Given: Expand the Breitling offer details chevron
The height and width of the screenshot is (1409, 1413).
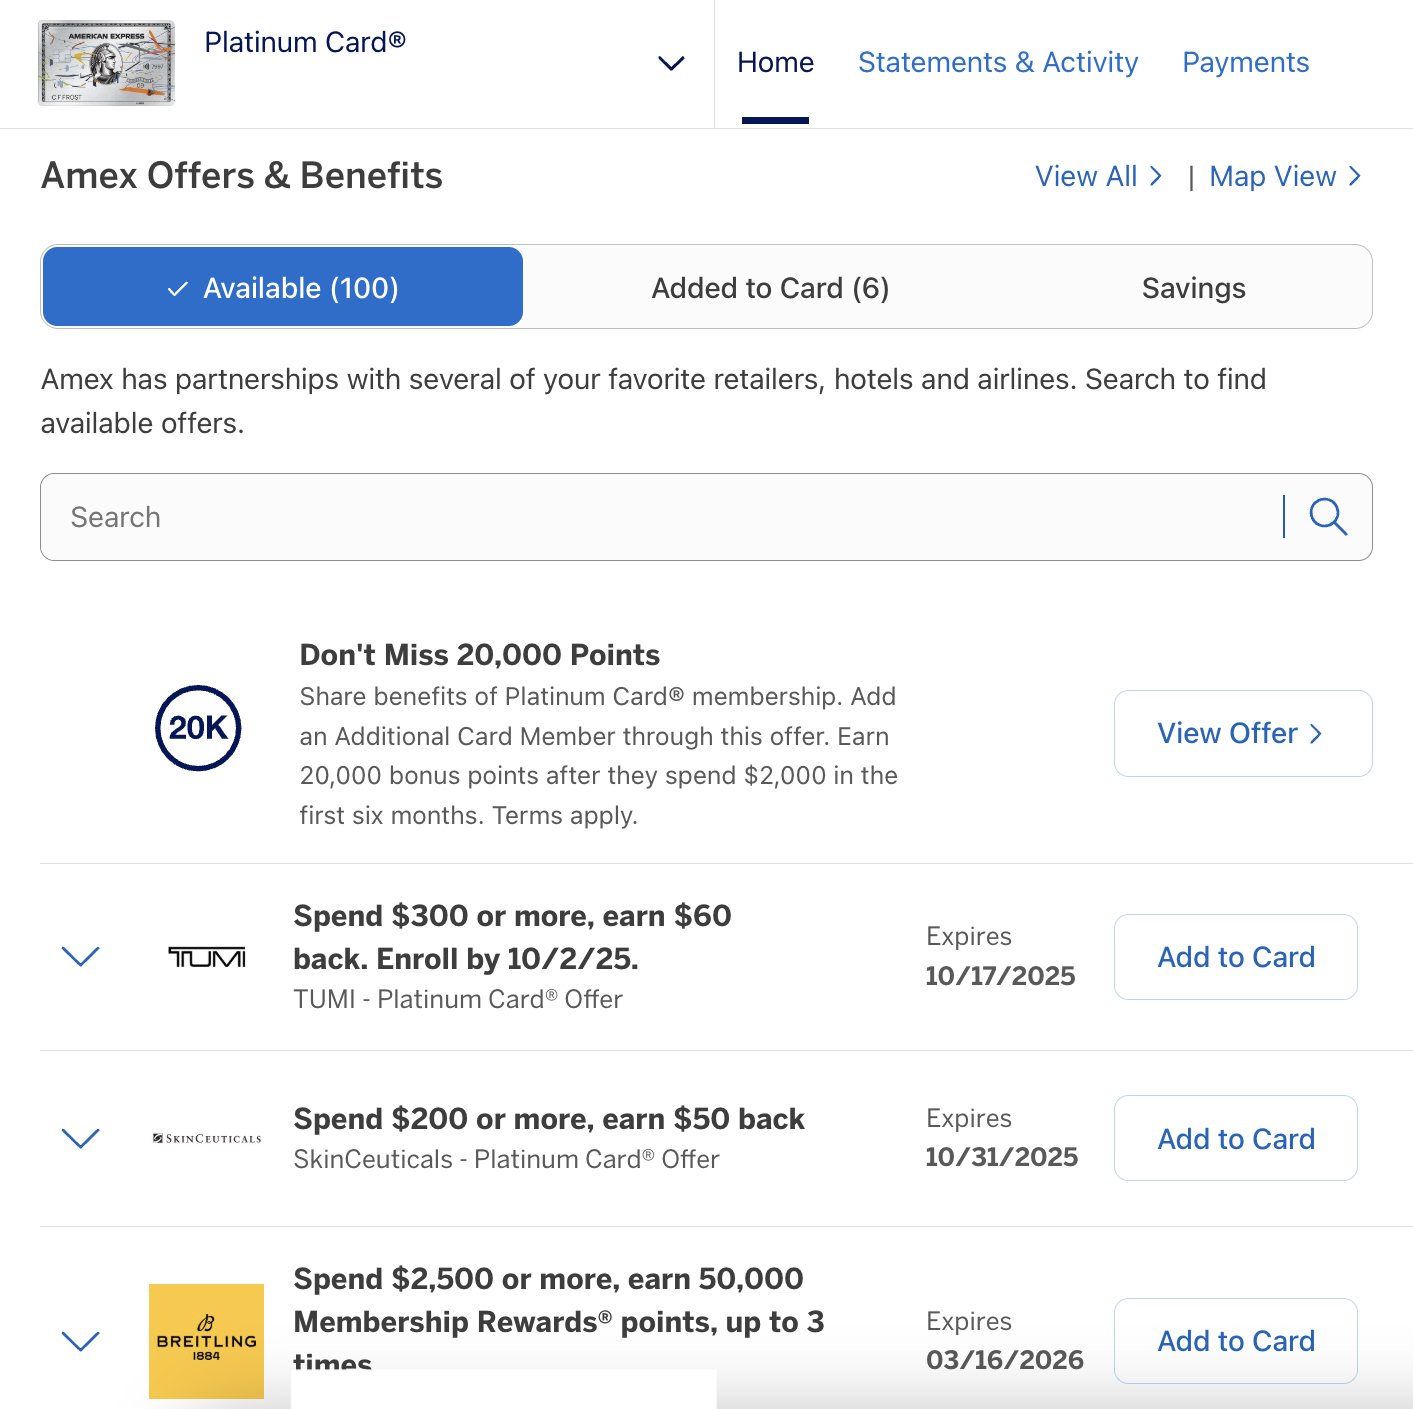Looking at the screenshot, I should click(81, 1341).
